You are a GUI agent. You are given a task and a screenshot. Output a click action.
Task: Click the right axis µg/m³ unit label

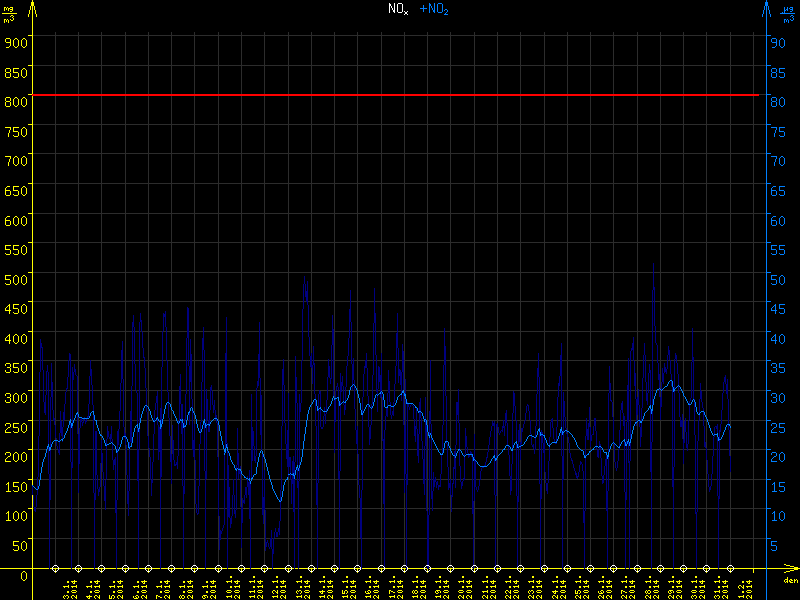click(x=789, y=13)
